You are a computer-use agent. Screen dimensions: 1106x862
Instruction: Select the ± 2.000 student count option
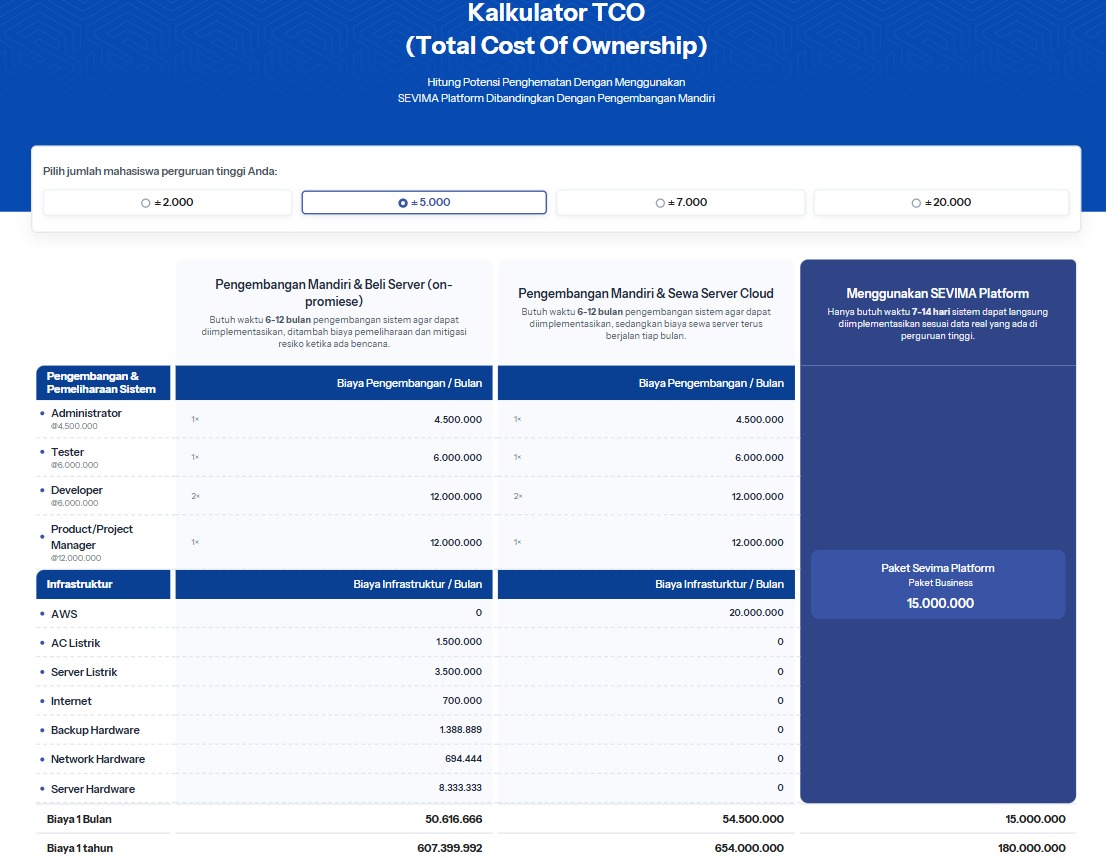pyautogui.click(x=167, y=202)
